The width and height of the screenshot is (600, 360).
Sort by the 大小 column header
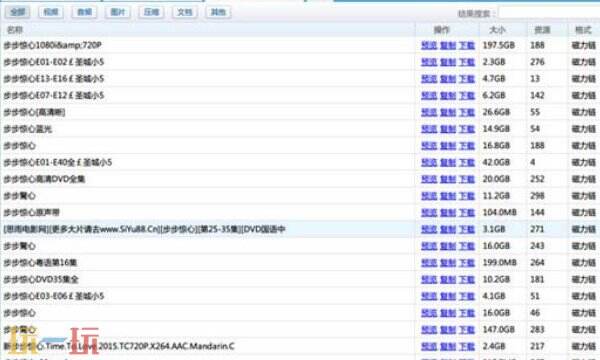tap(498, 30)
